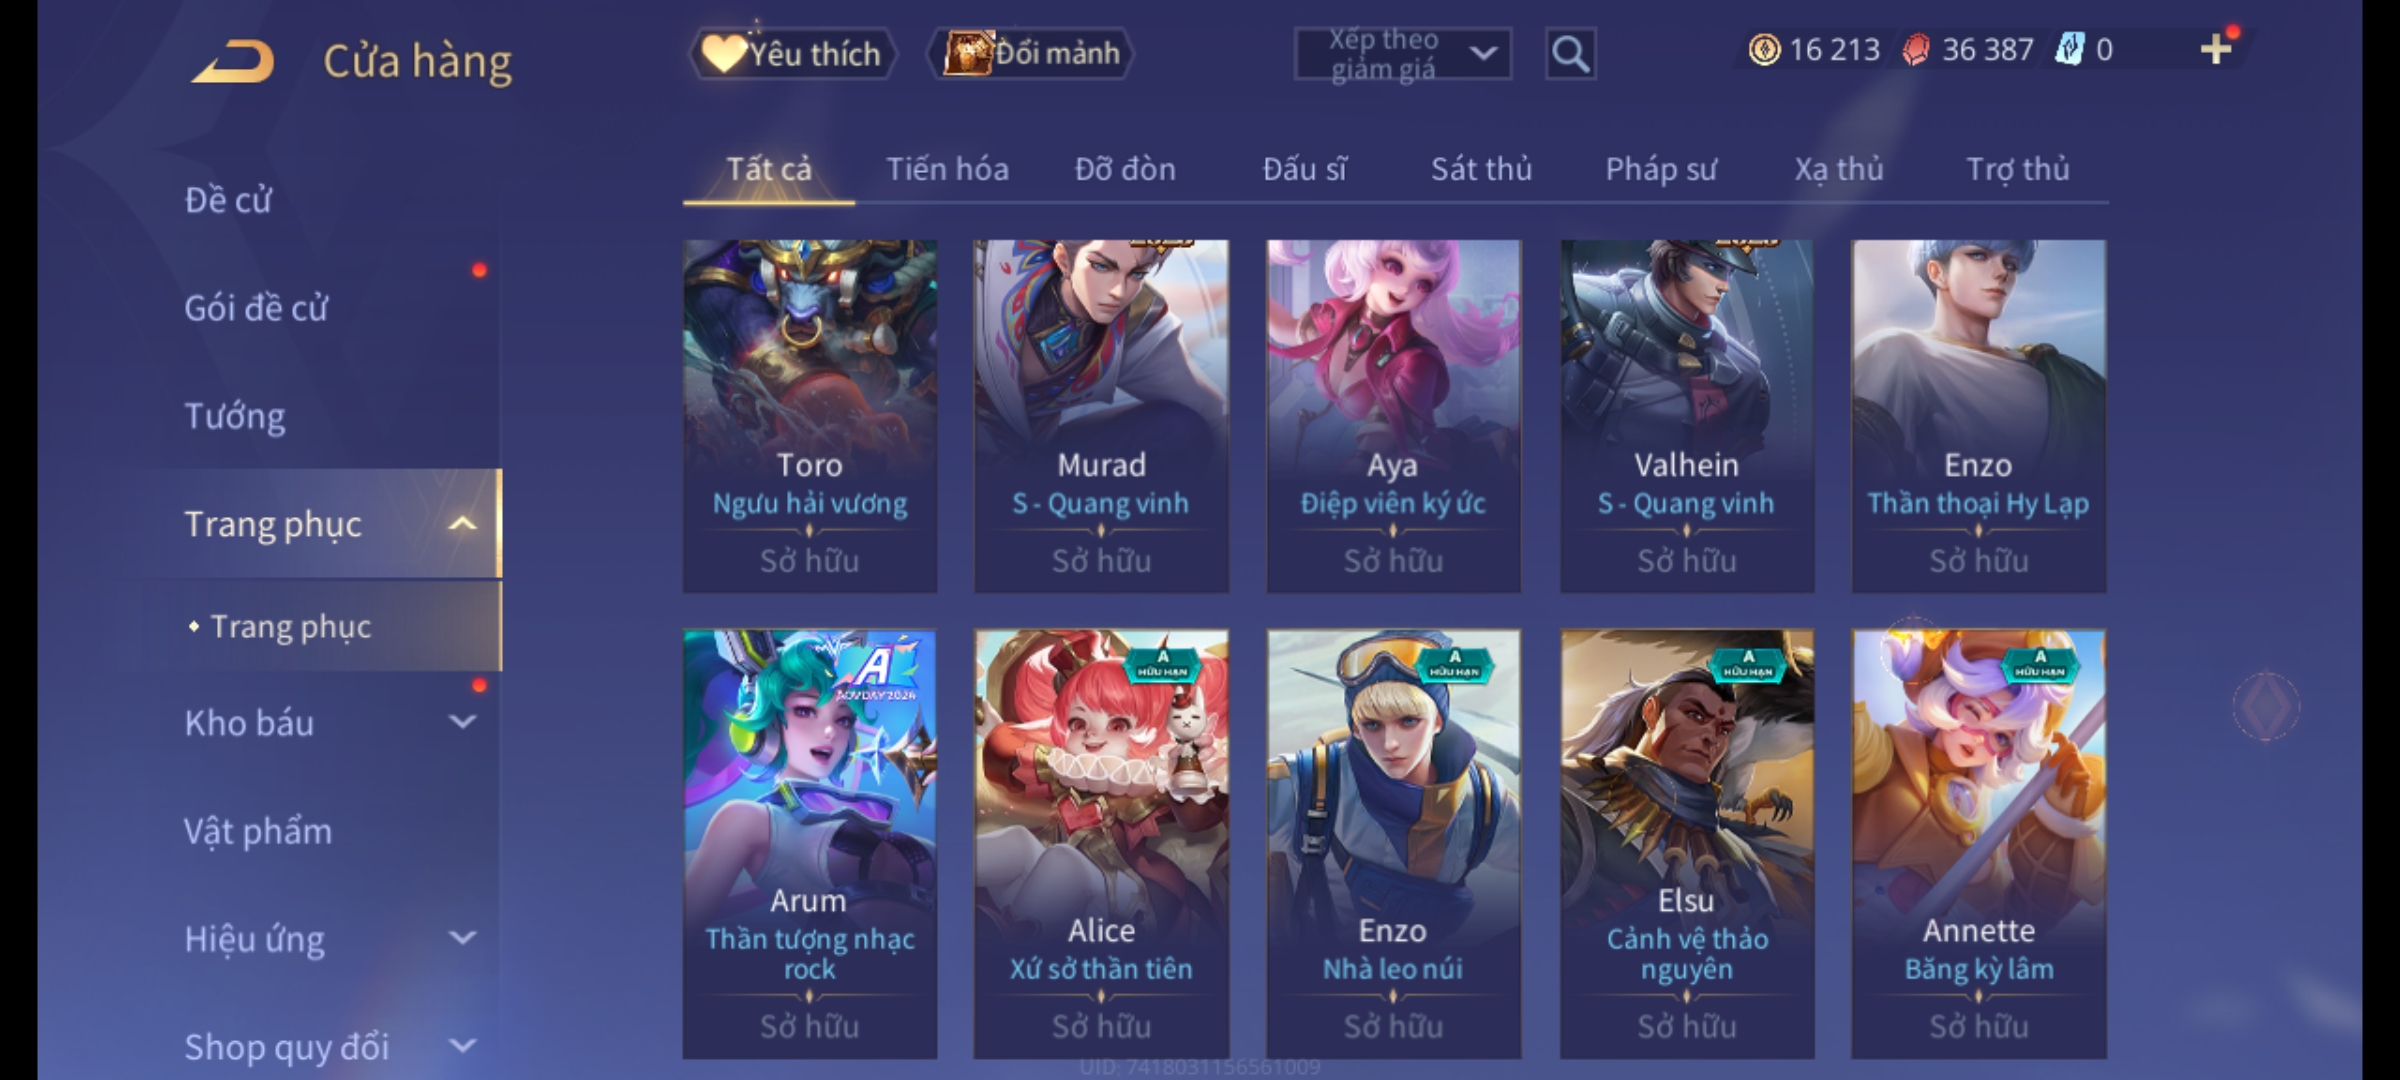Open Tướng in the sidebar

(235, 416)
